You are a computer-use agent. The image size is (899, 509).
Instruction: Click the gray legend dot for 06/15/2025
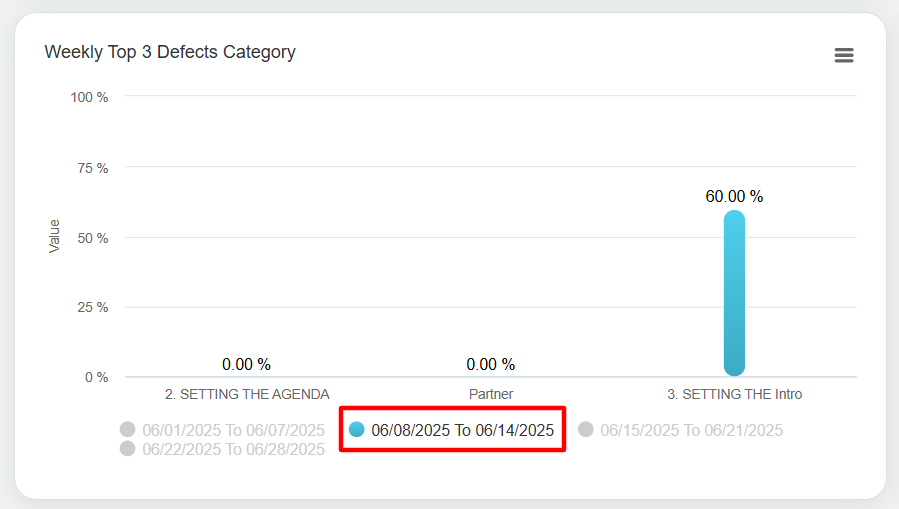[586, 430]
